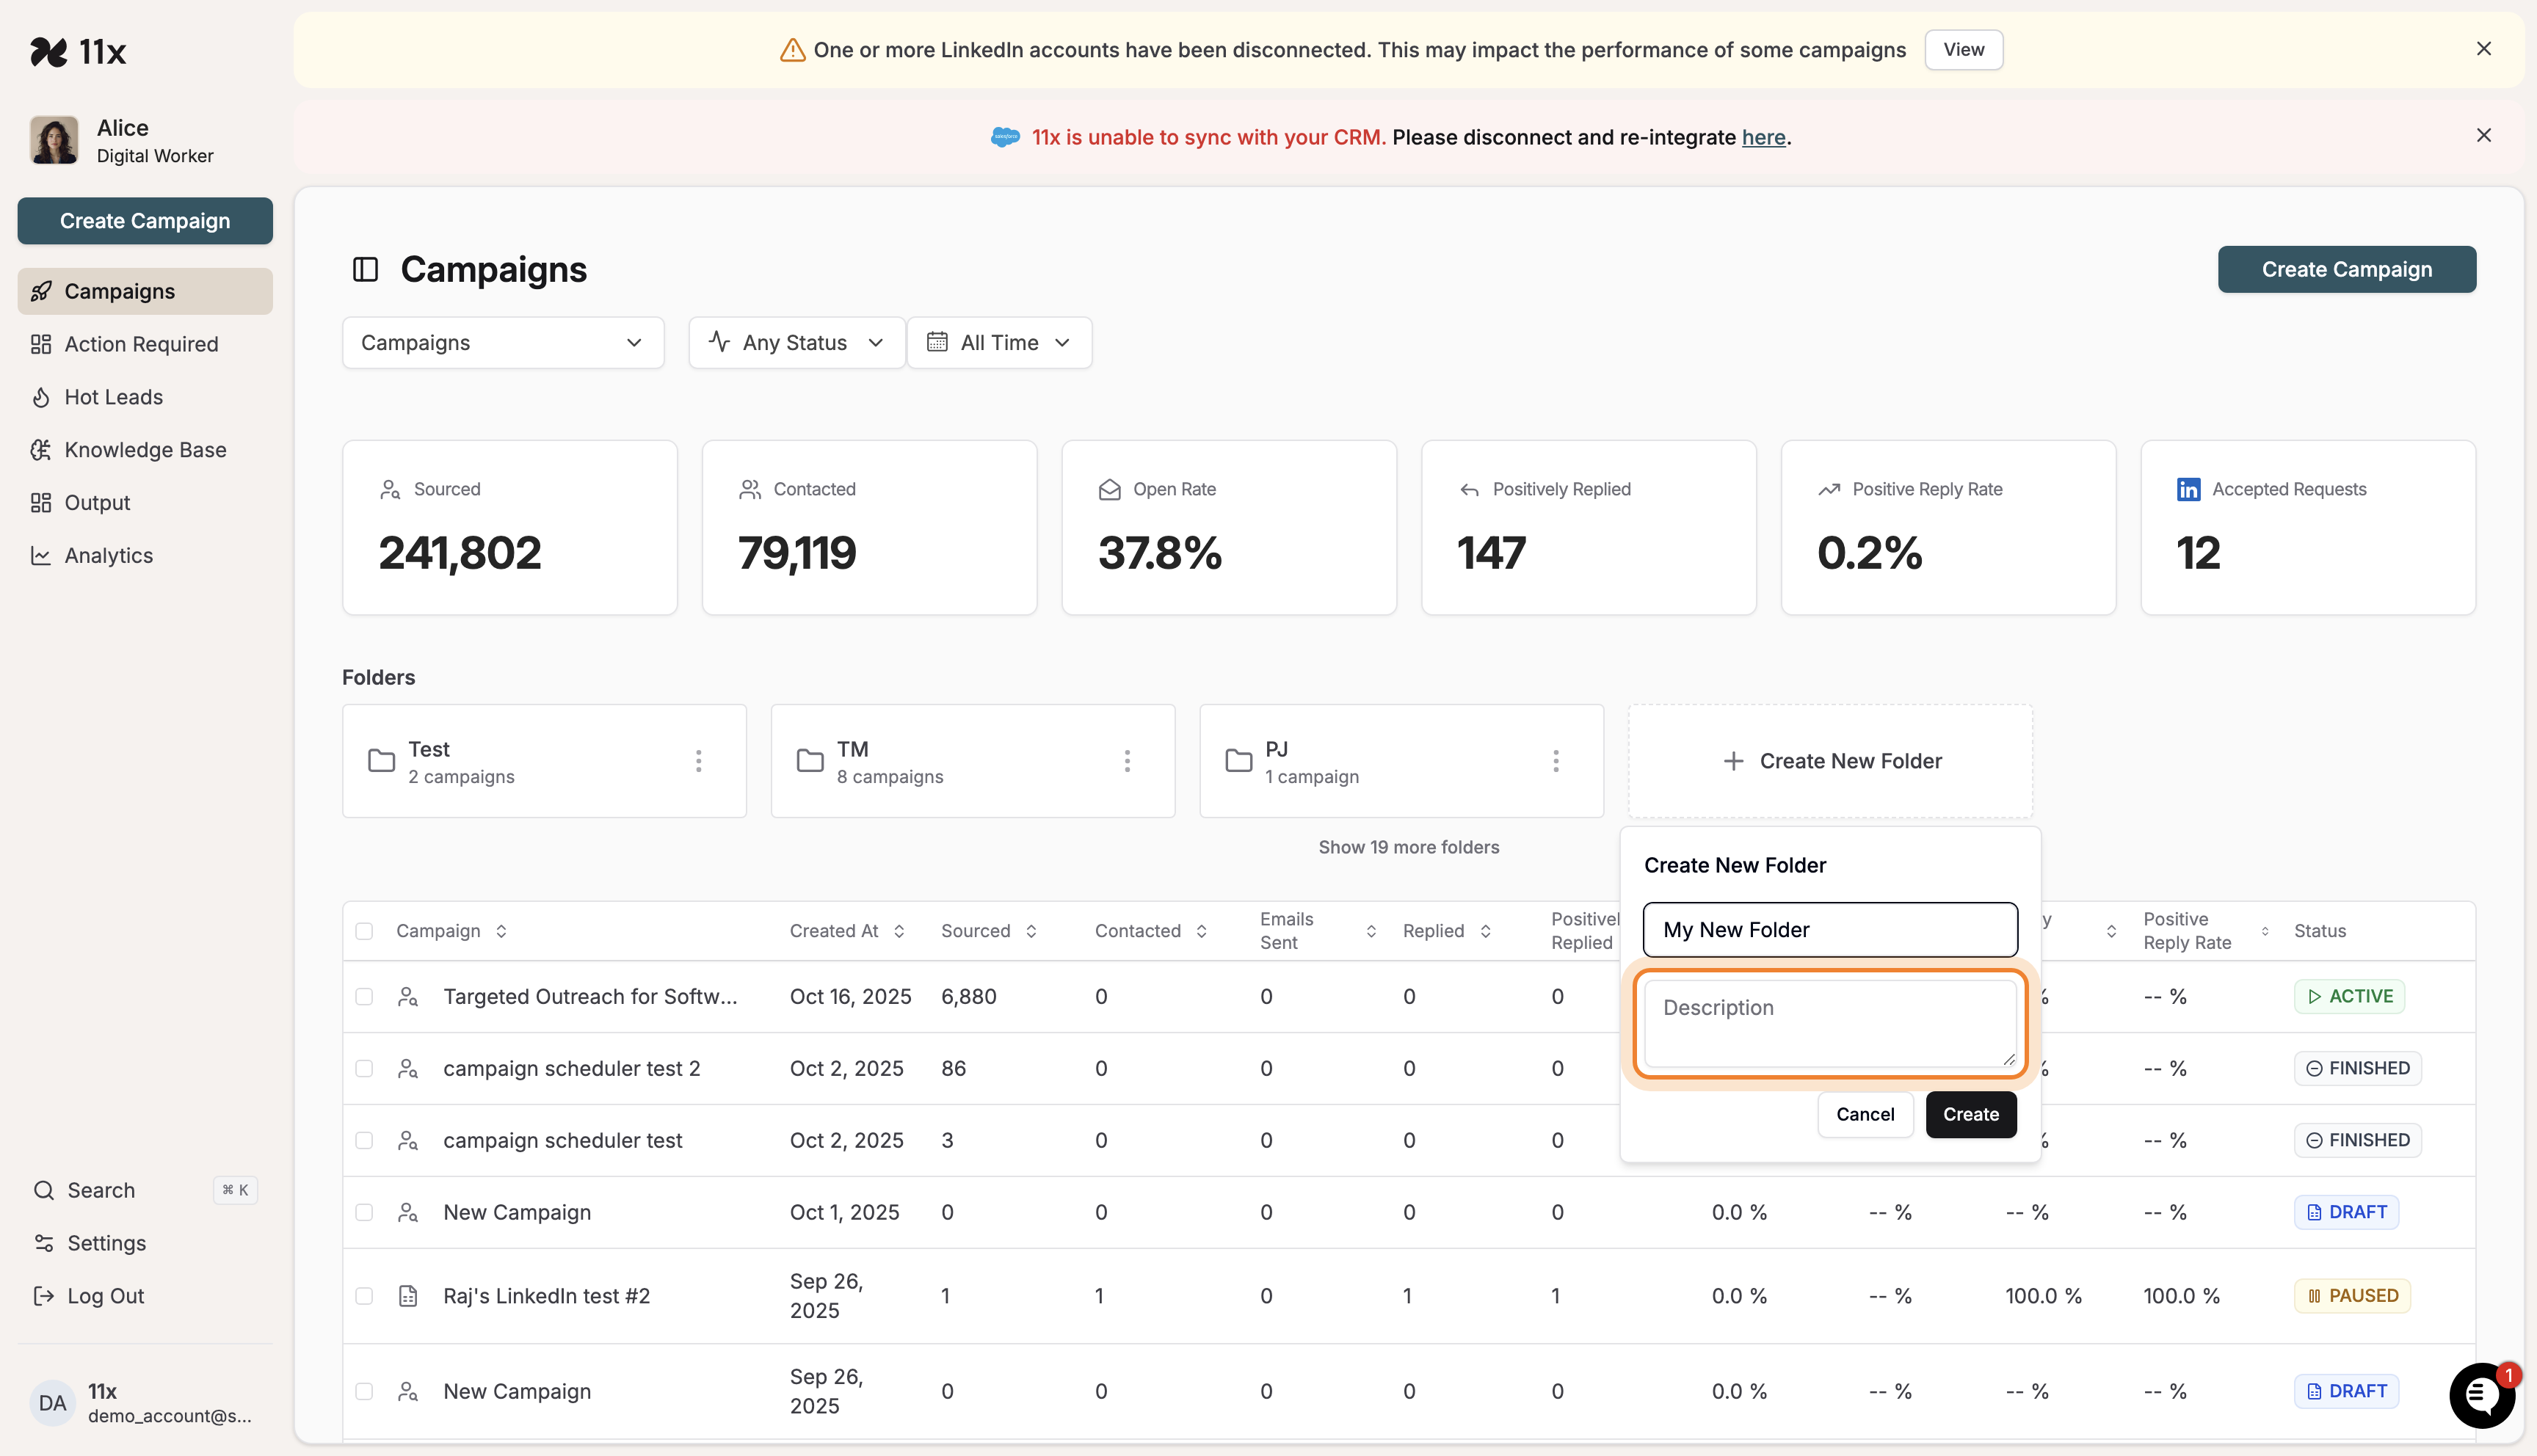Sort the table by Sourced column arrows
This screenshot has height=1456, width=2537.
tap(1031, 931)
